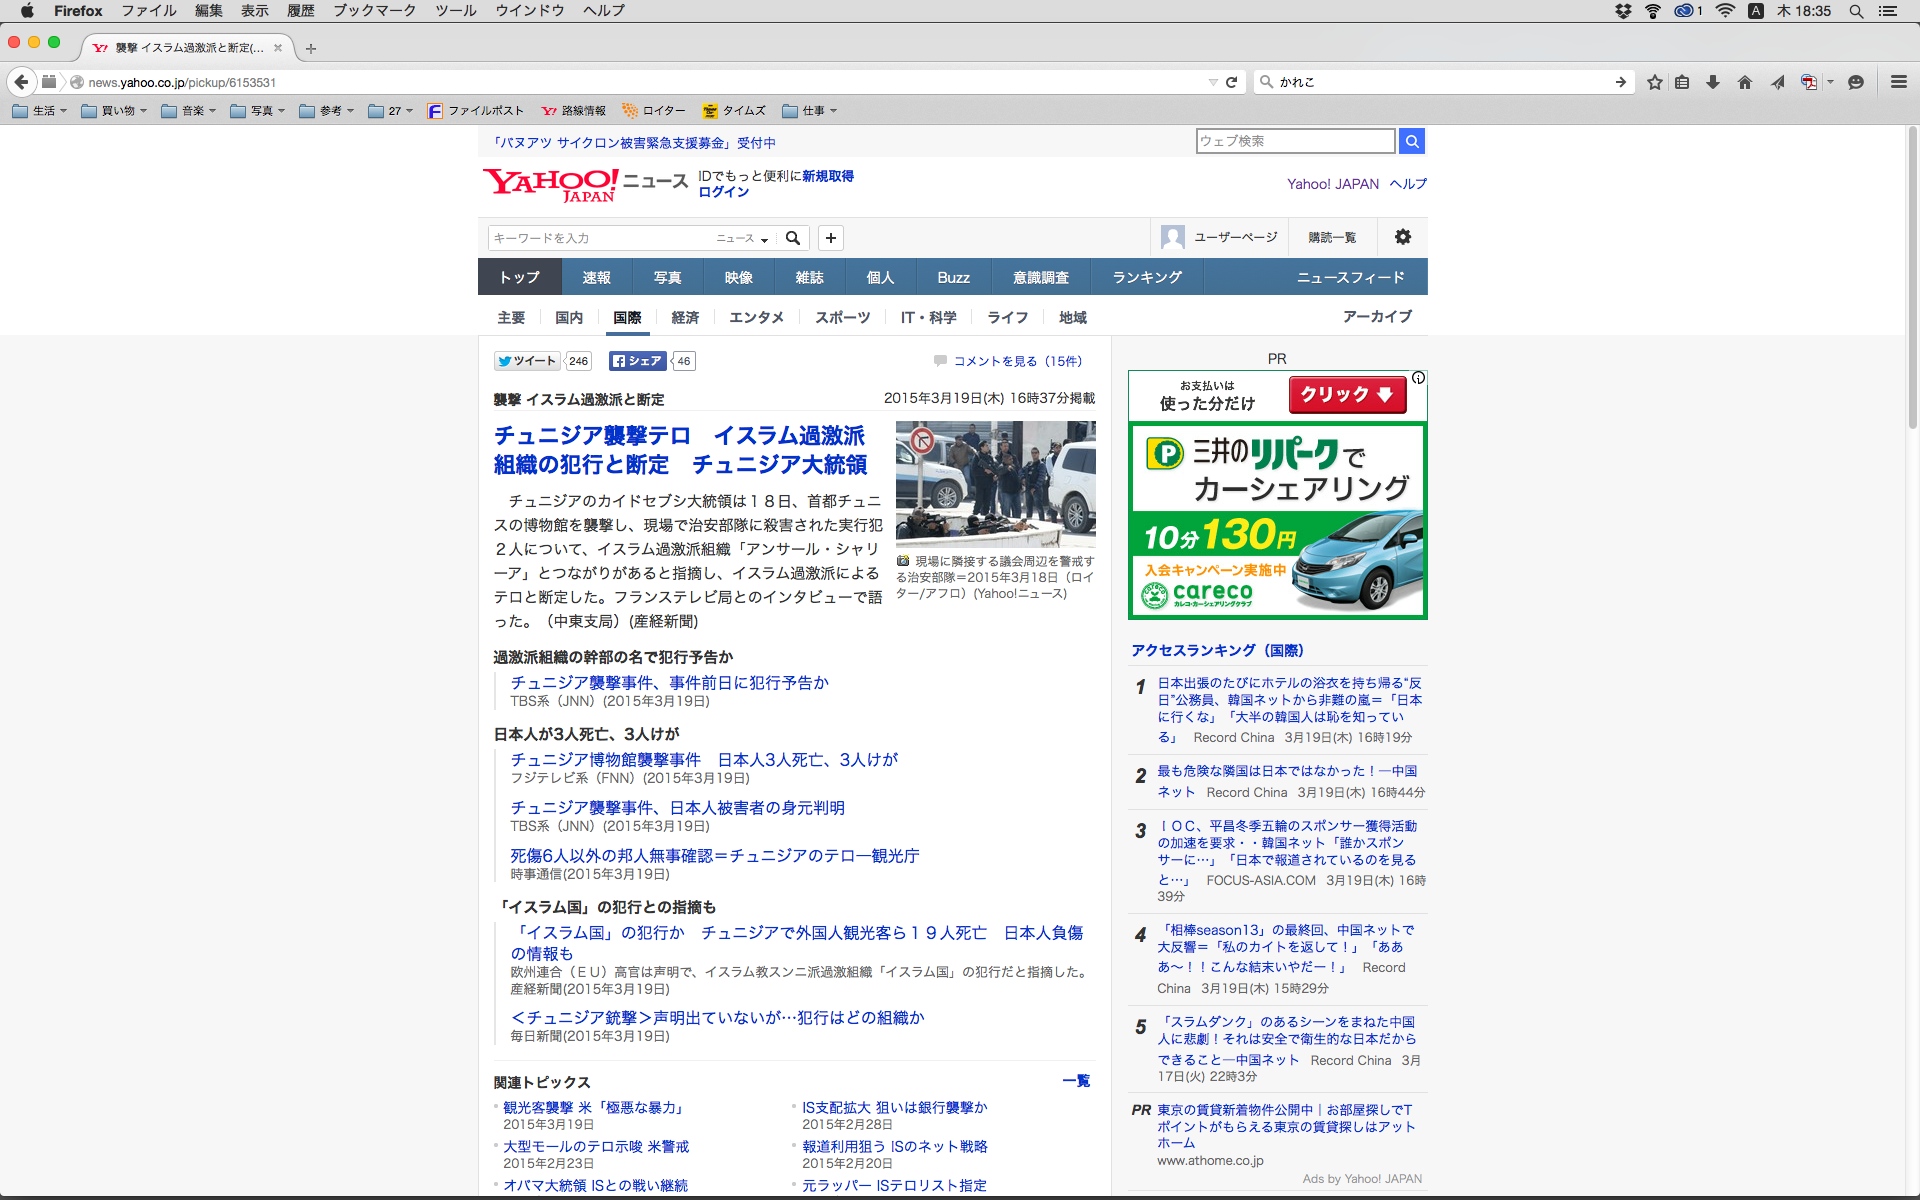Click the キーワードを入力 keyword input field
Image resolution: width=1920 pixels, height=1200 pixels.
click(600, 238)
